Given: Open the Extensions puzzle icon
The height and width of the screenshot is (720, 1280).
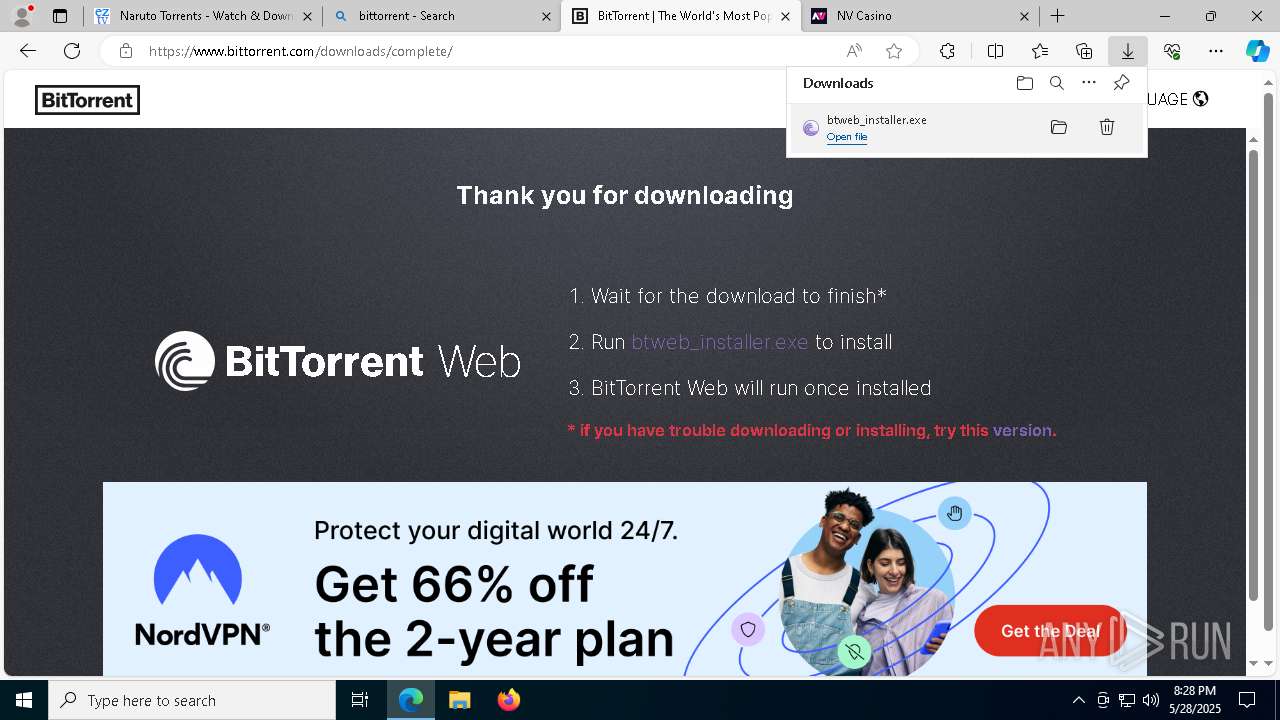Looking at the screenshot, I should tap(947, 51).
